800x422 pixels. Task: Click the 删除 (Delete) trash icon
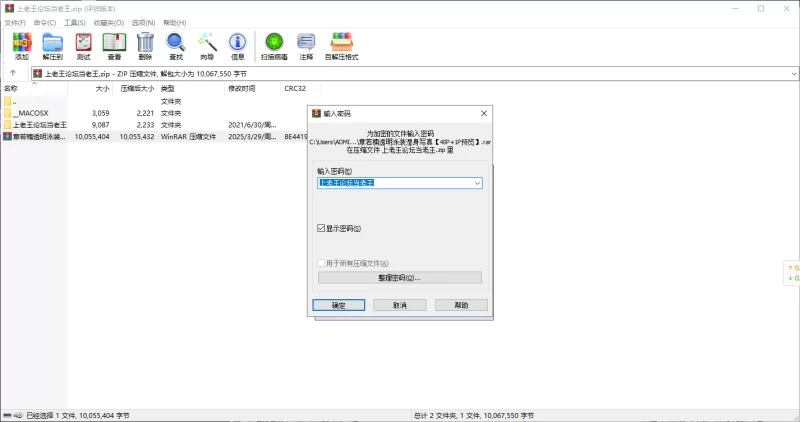tap(145, 45)
